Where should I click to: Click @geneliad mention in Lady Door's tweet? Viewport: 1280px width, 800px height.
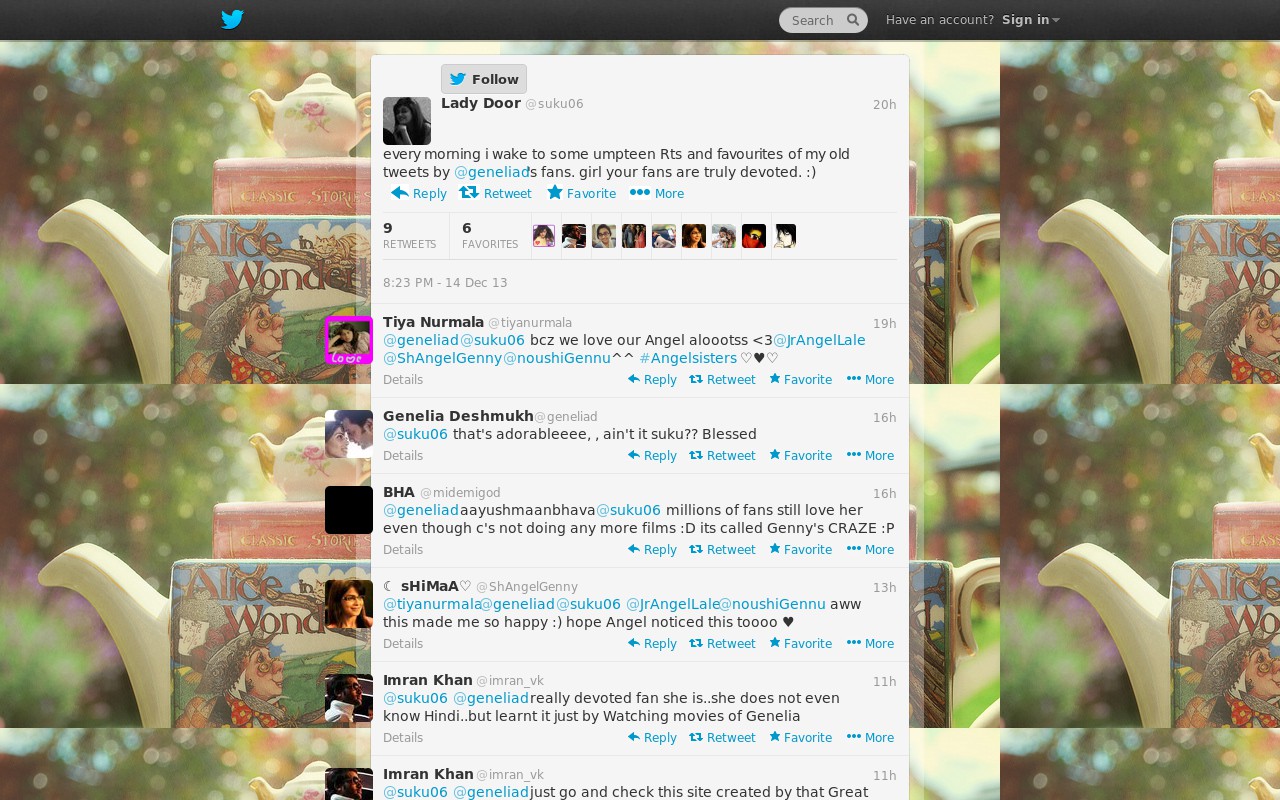491,172
